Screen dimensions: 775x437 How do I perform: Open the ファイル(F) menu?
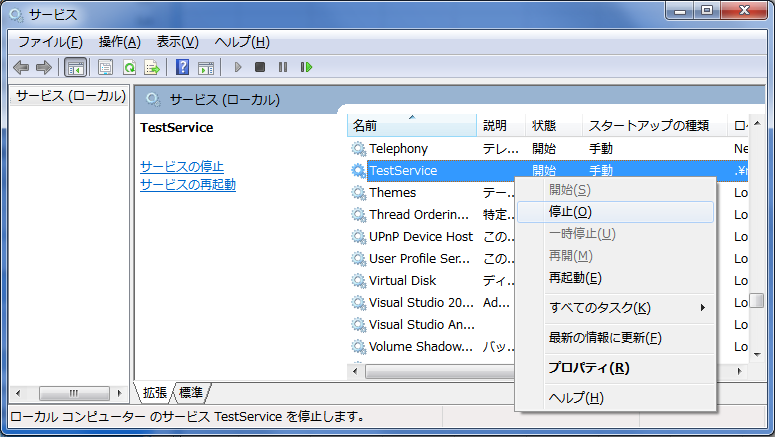tap(50, 42)
